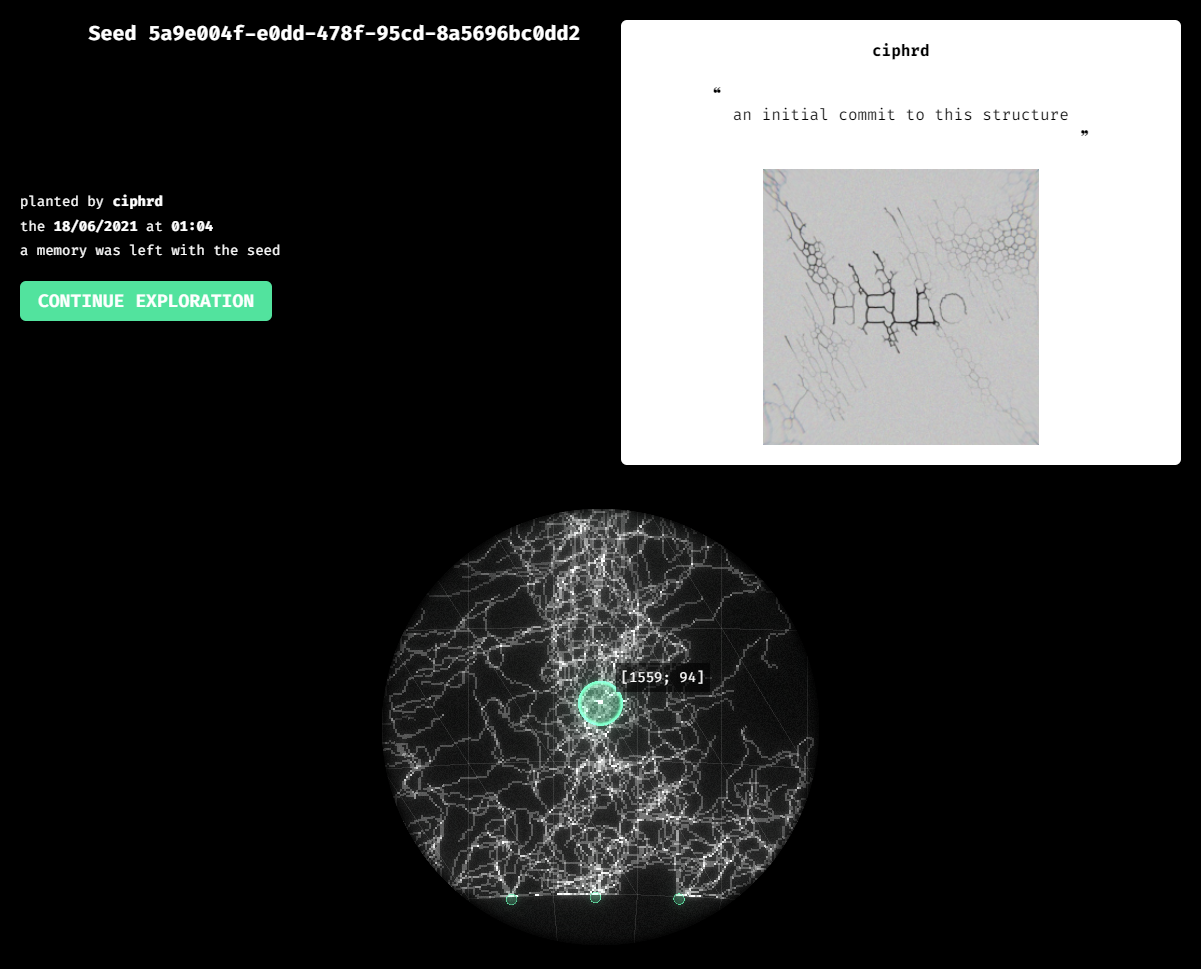Viewport: 1201px width, 969px height.
Task: Click 'an initial commit to this structure' quote
Action: pos(900,115)
